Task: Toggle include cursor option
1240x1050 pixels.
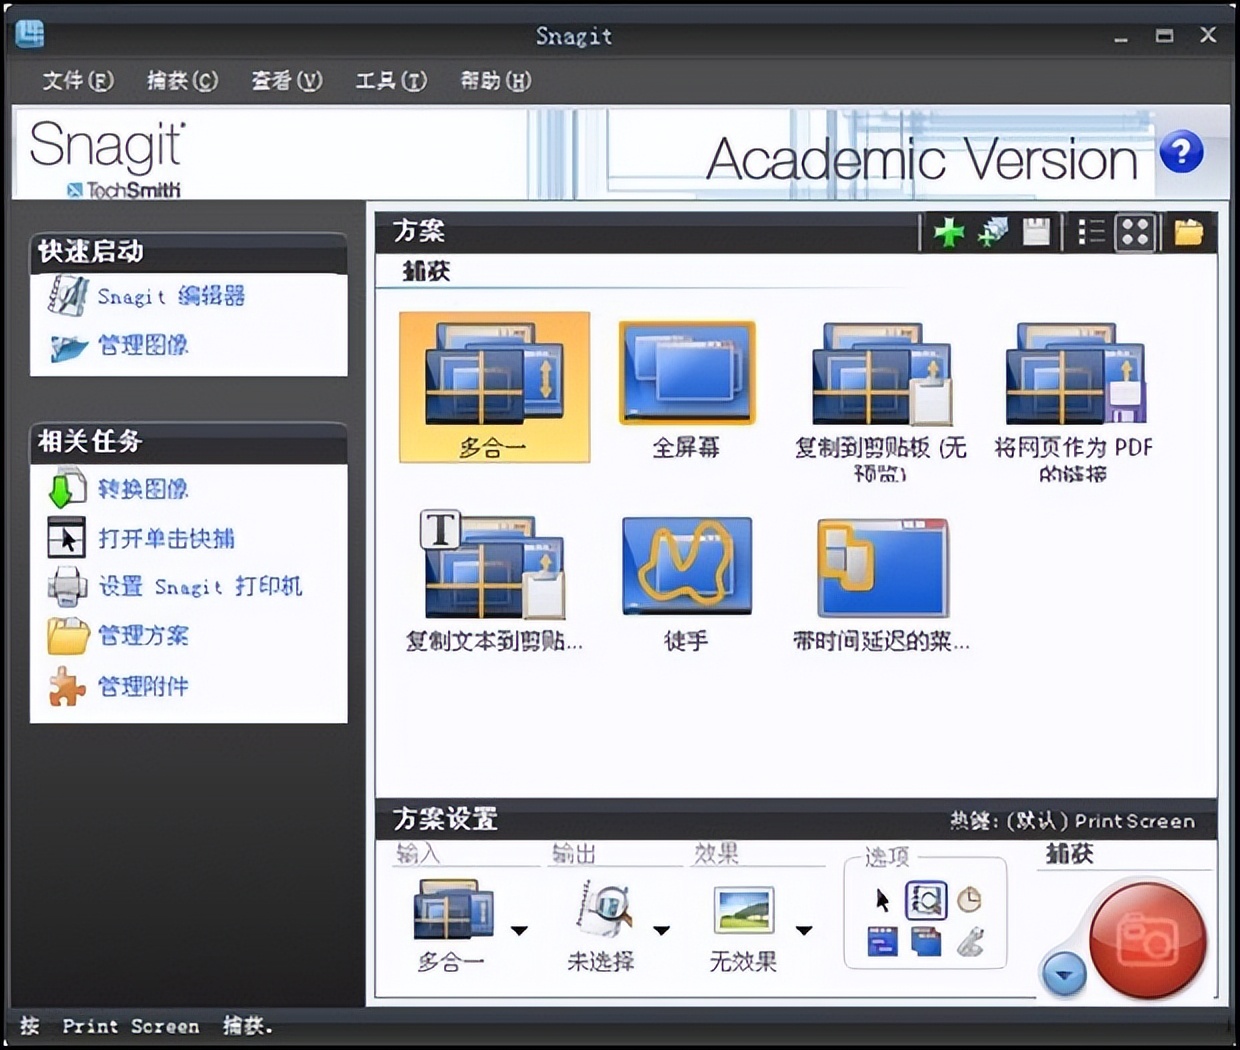Action: (882, 901)
